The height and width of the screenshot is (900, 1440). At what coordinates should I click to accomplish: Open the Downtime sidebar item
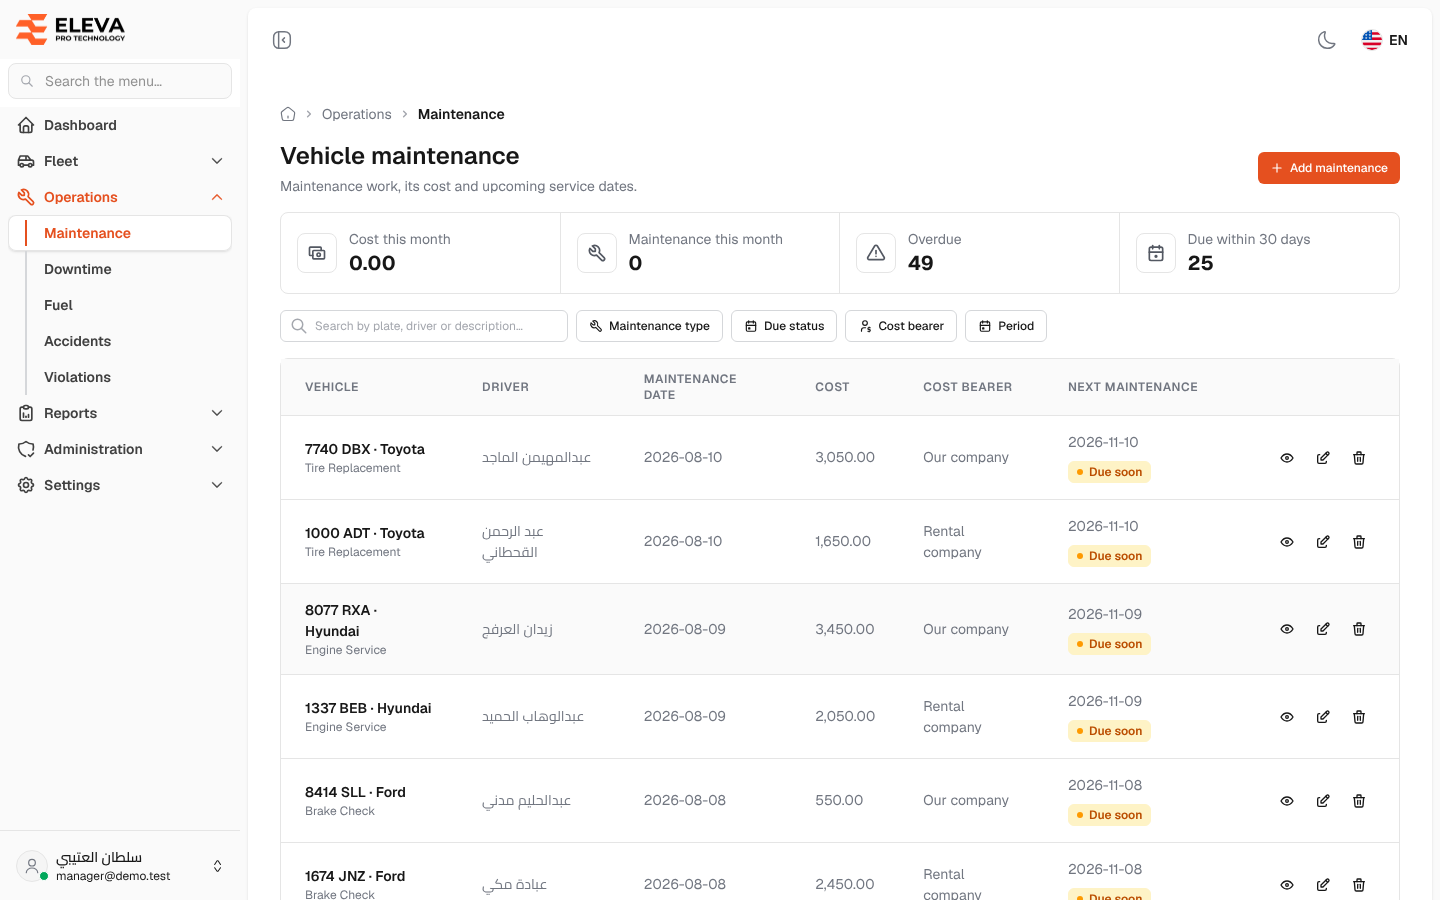point(78,269)
